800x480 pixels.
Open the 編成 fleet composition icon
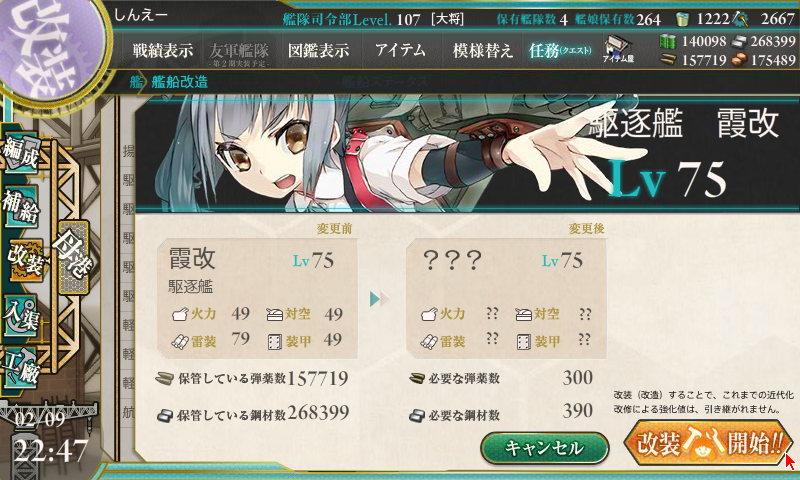click(20, 153)
